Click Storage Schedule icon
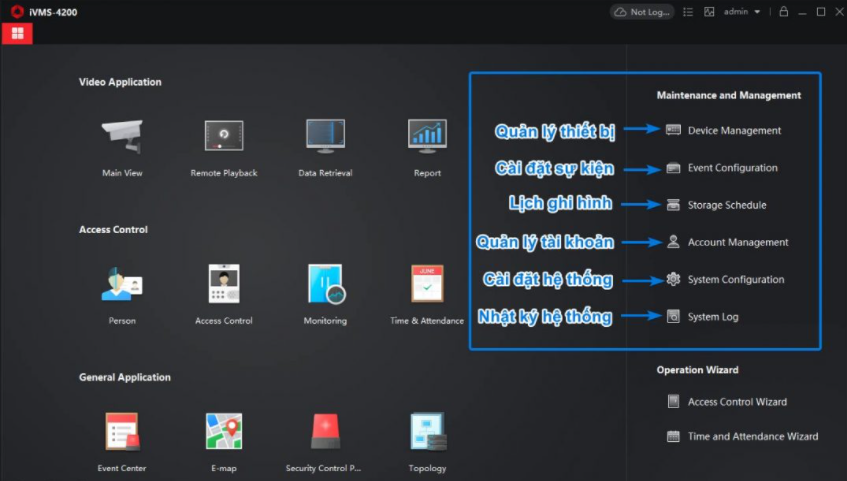The width and height of the screenshot is (847, 481). click(673, 205)
